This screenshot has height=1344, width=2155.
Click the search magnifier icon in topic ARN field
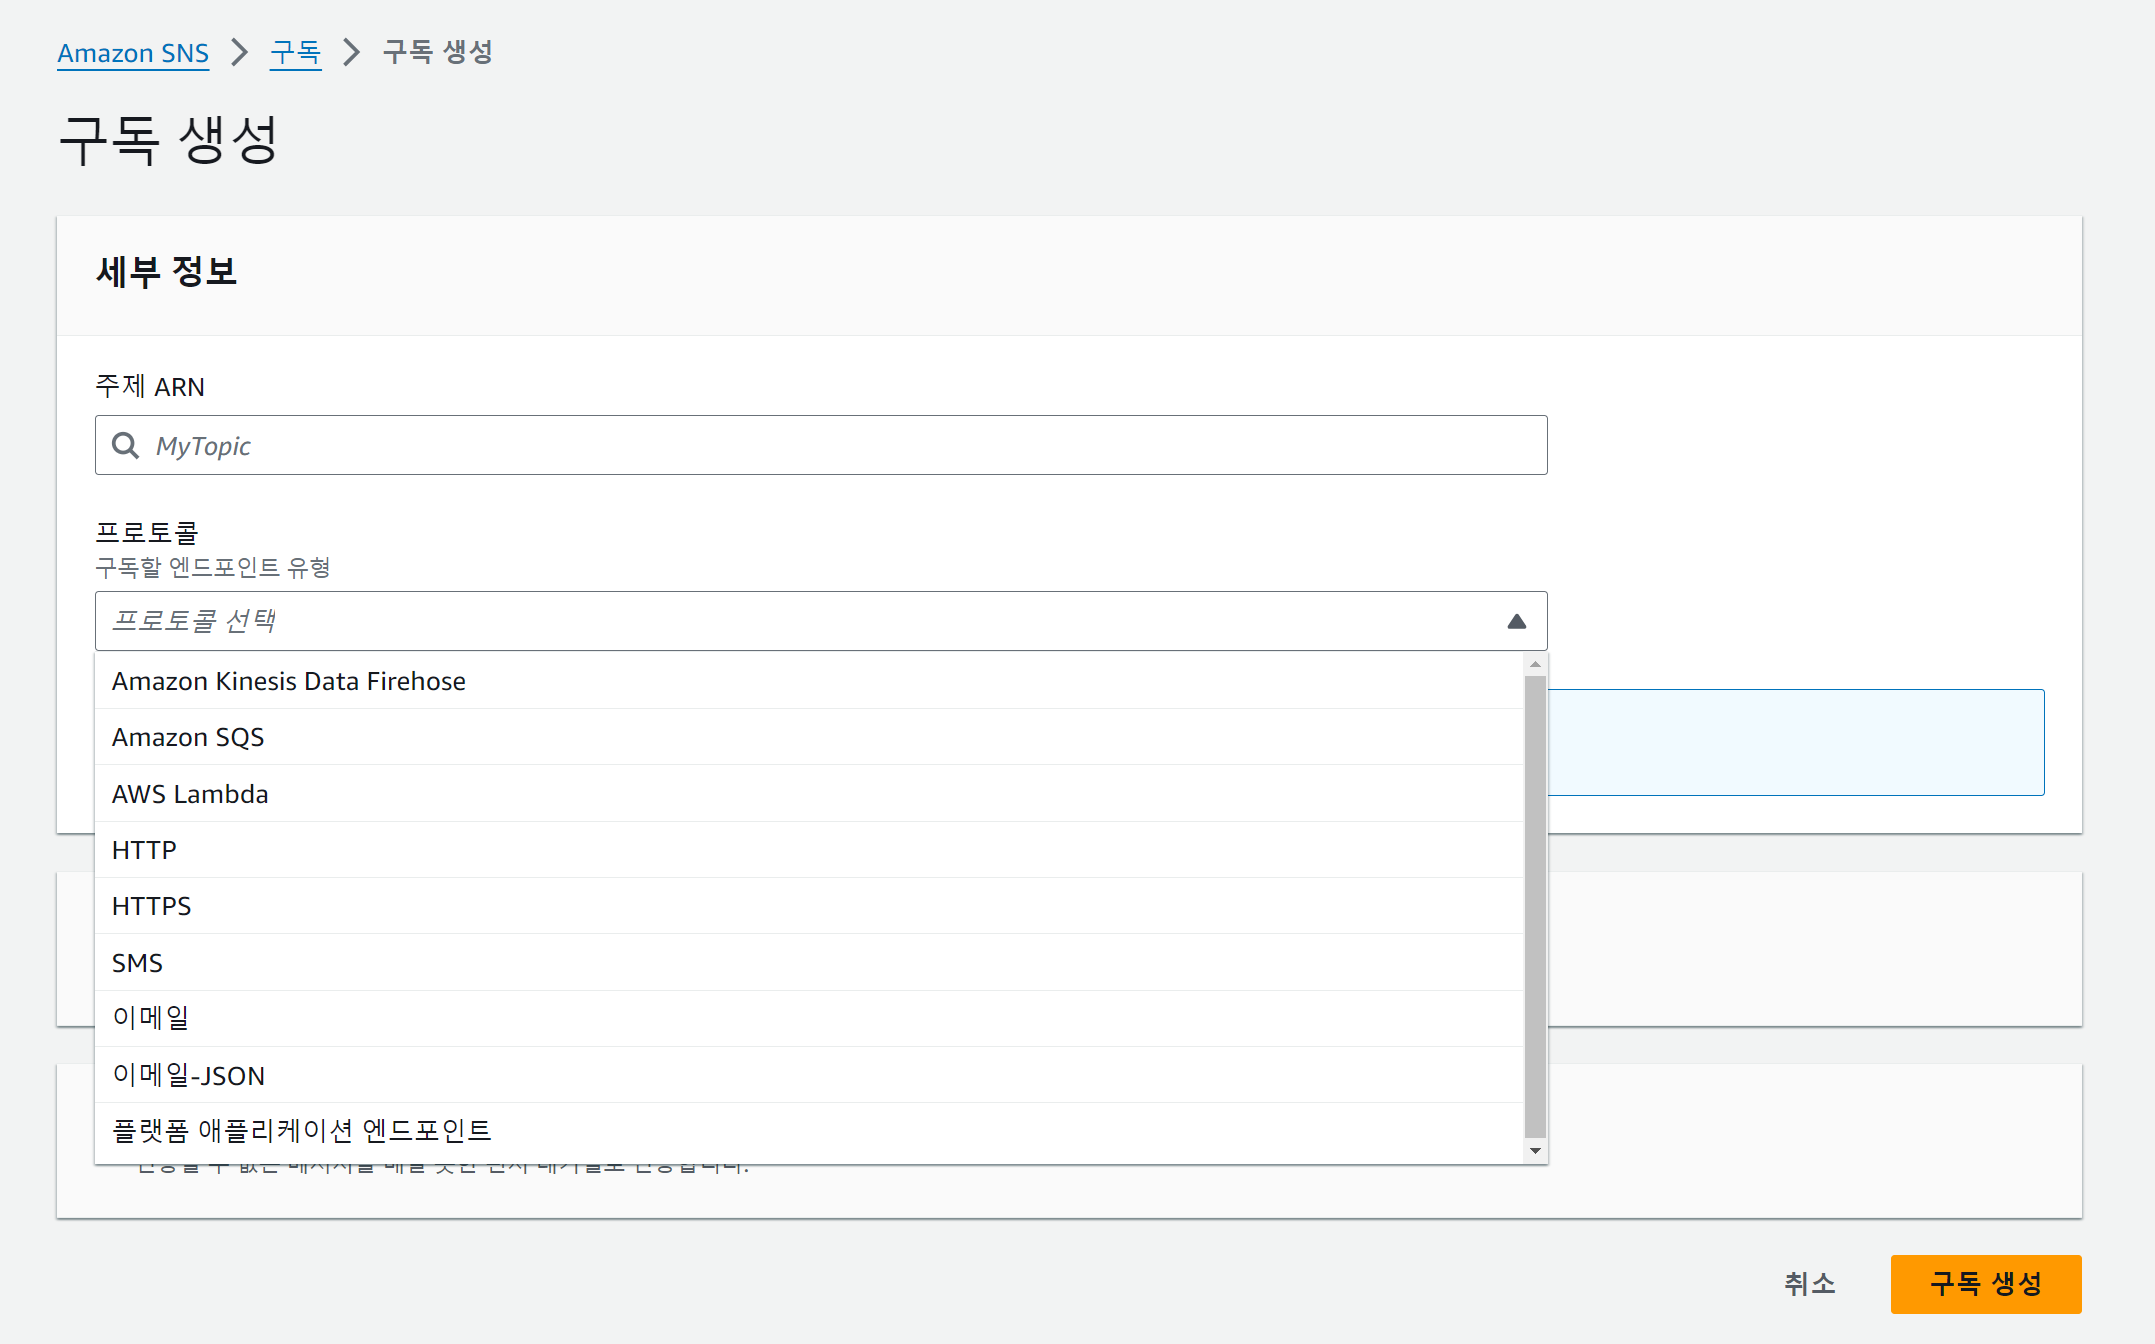[125, 445]
